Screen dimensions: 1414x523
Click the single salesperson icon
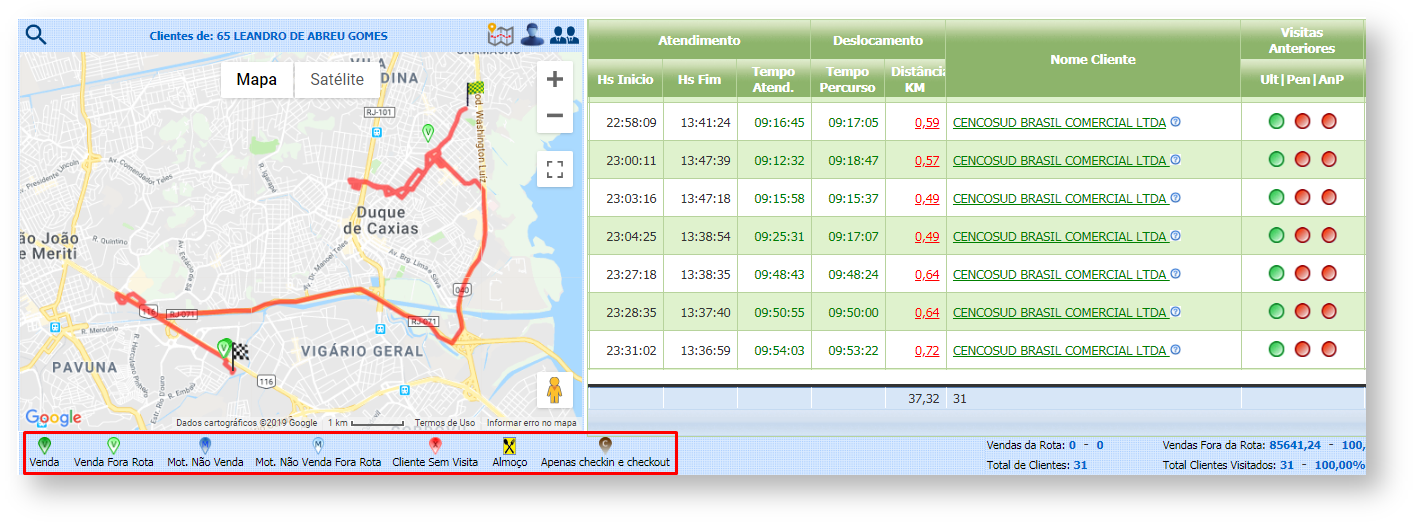click(532, 35)
